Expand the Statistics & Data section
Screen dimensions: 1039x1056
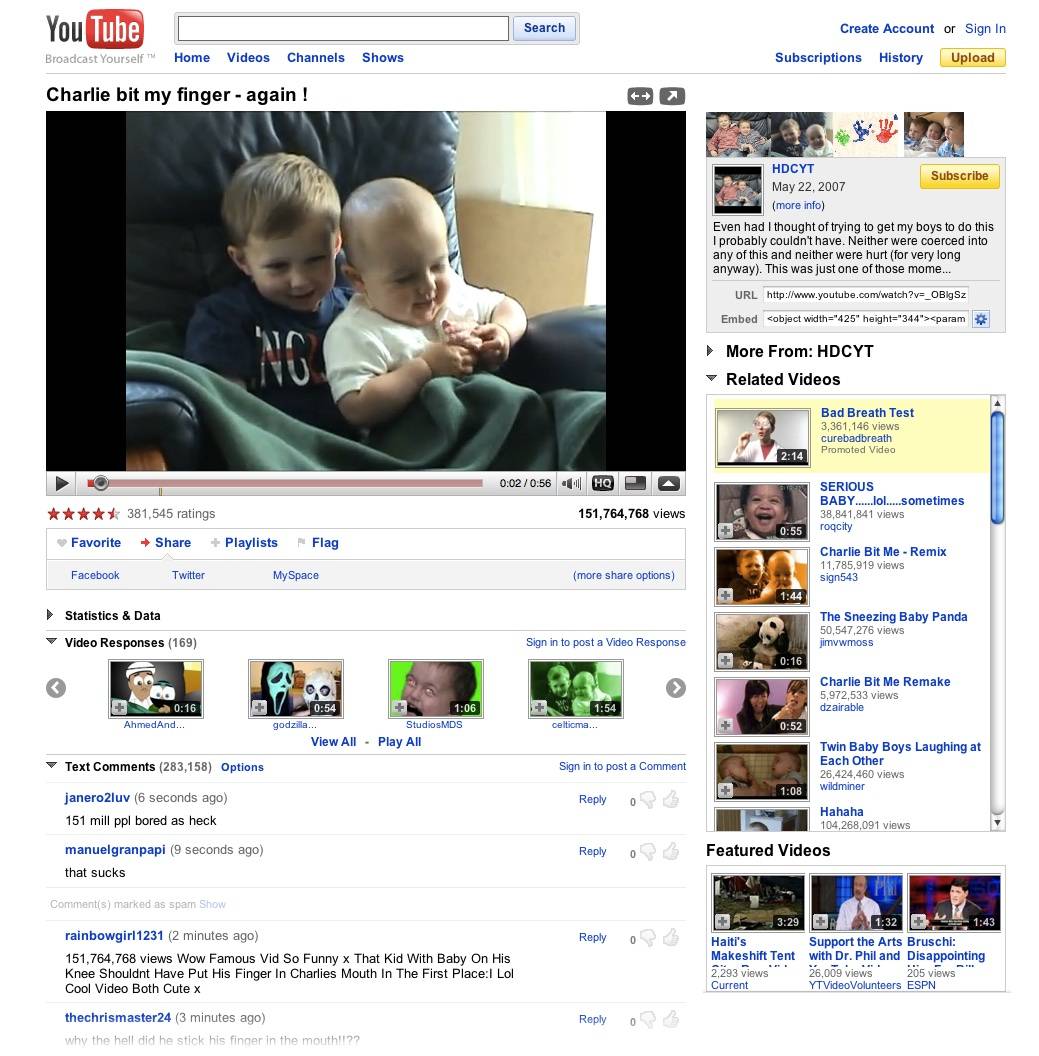pyautogui.click(x=105, y=616)
